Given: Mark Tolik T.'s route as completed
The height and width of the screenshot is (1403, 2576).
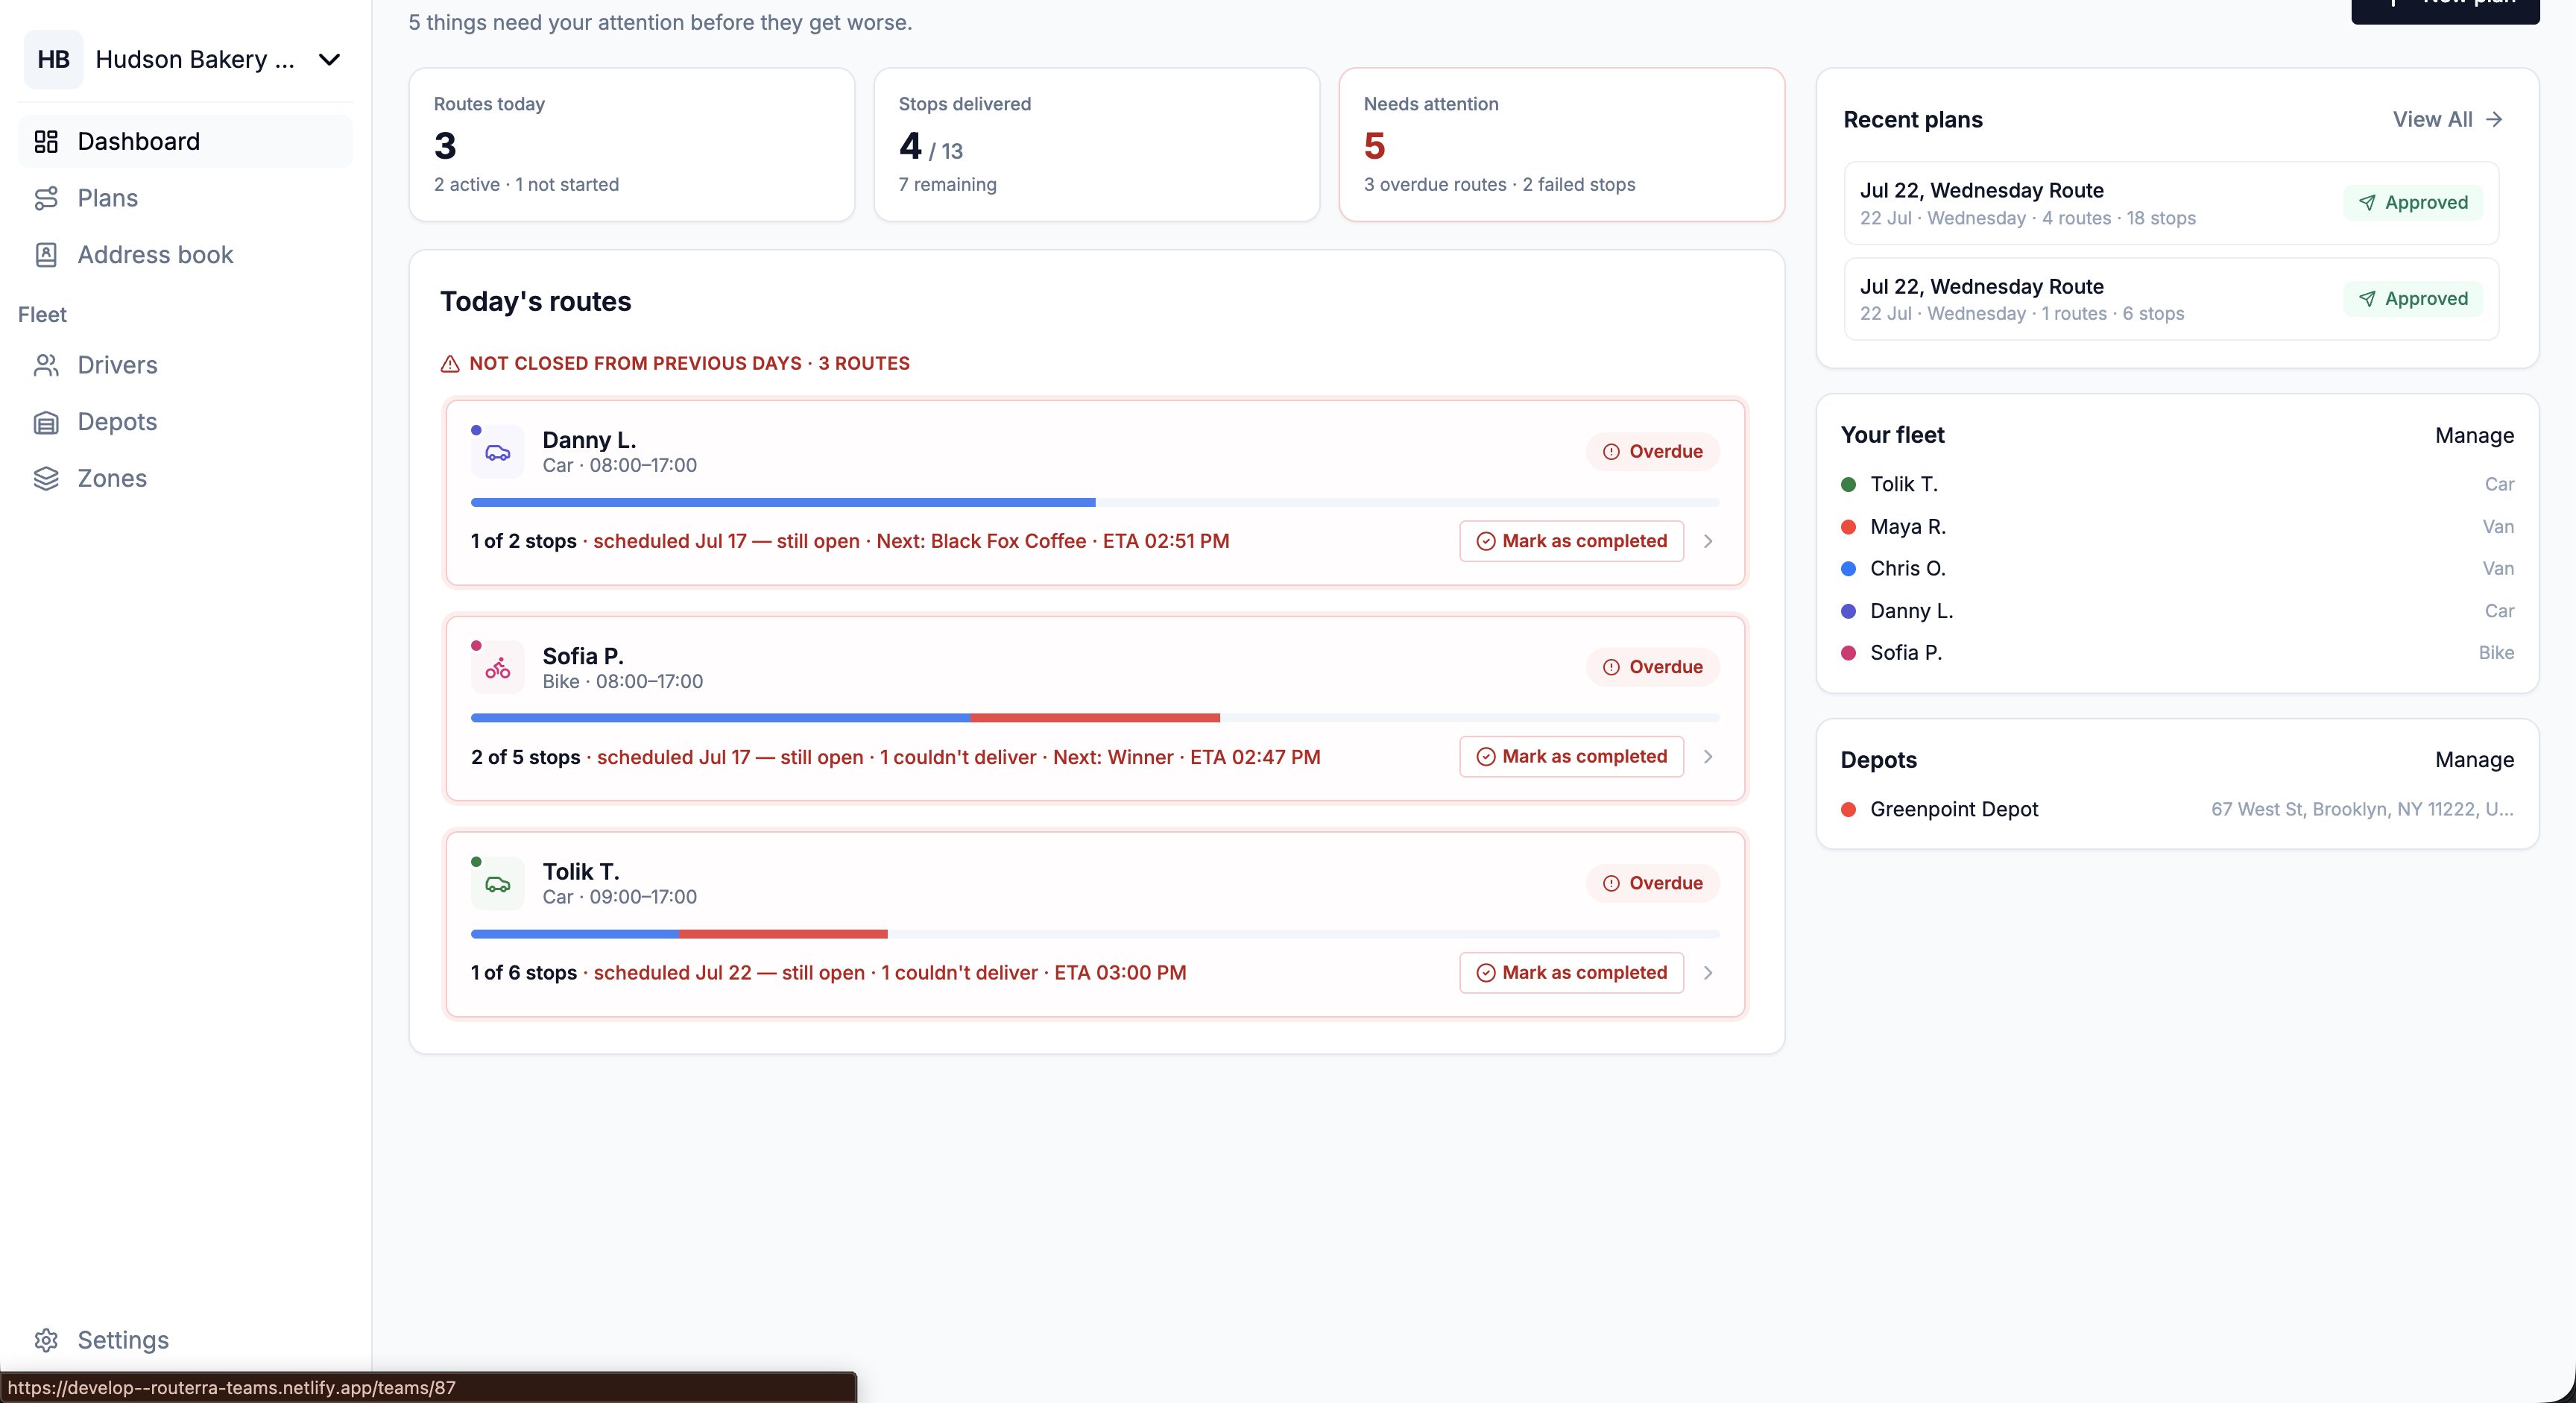Looking at the screenshot, I should pos(1571,973).
